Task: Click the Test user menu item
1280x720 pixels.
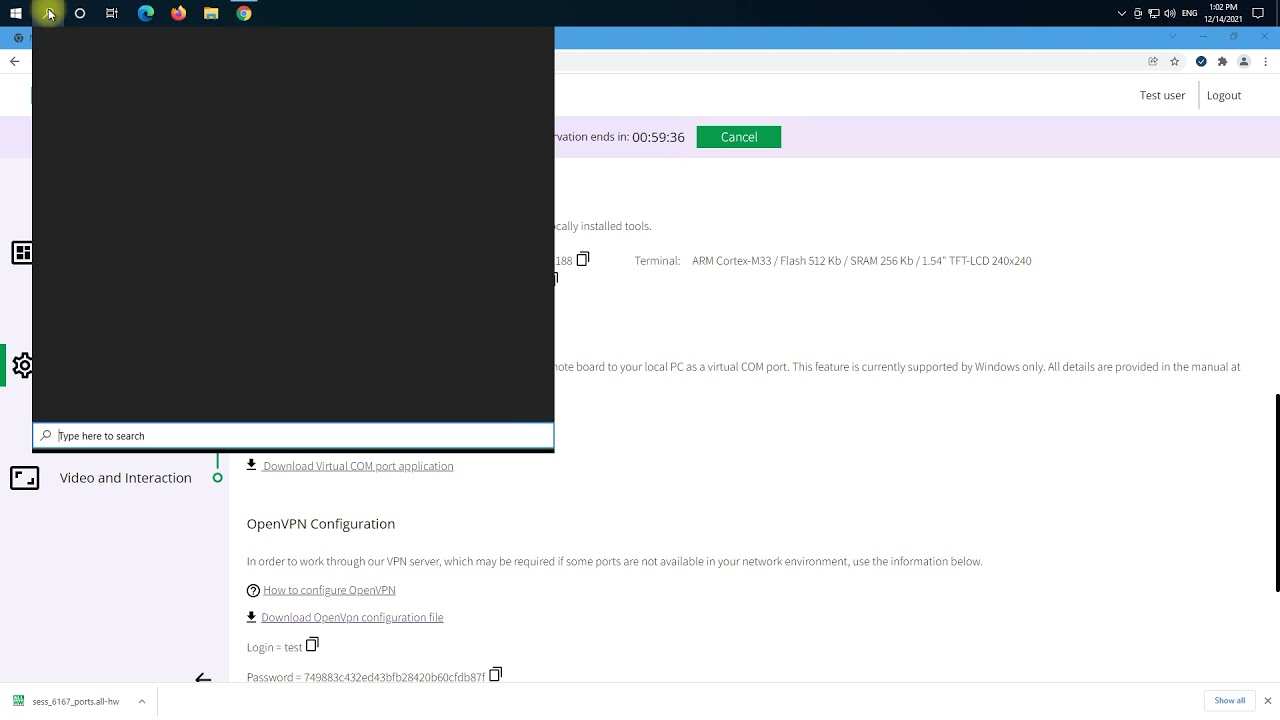Action: coord(1162,95)
